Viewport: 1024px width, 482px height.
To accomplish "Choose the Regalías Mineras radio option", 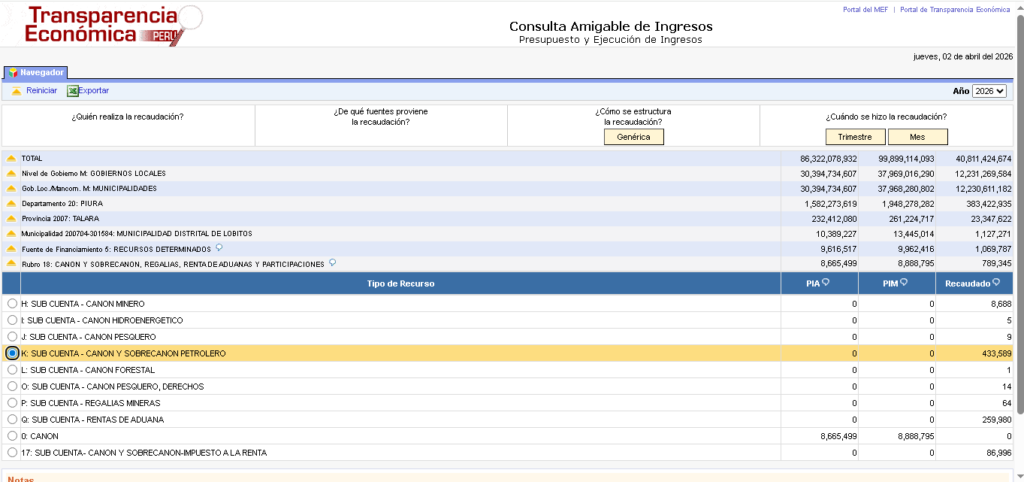I will pos(12,403).
